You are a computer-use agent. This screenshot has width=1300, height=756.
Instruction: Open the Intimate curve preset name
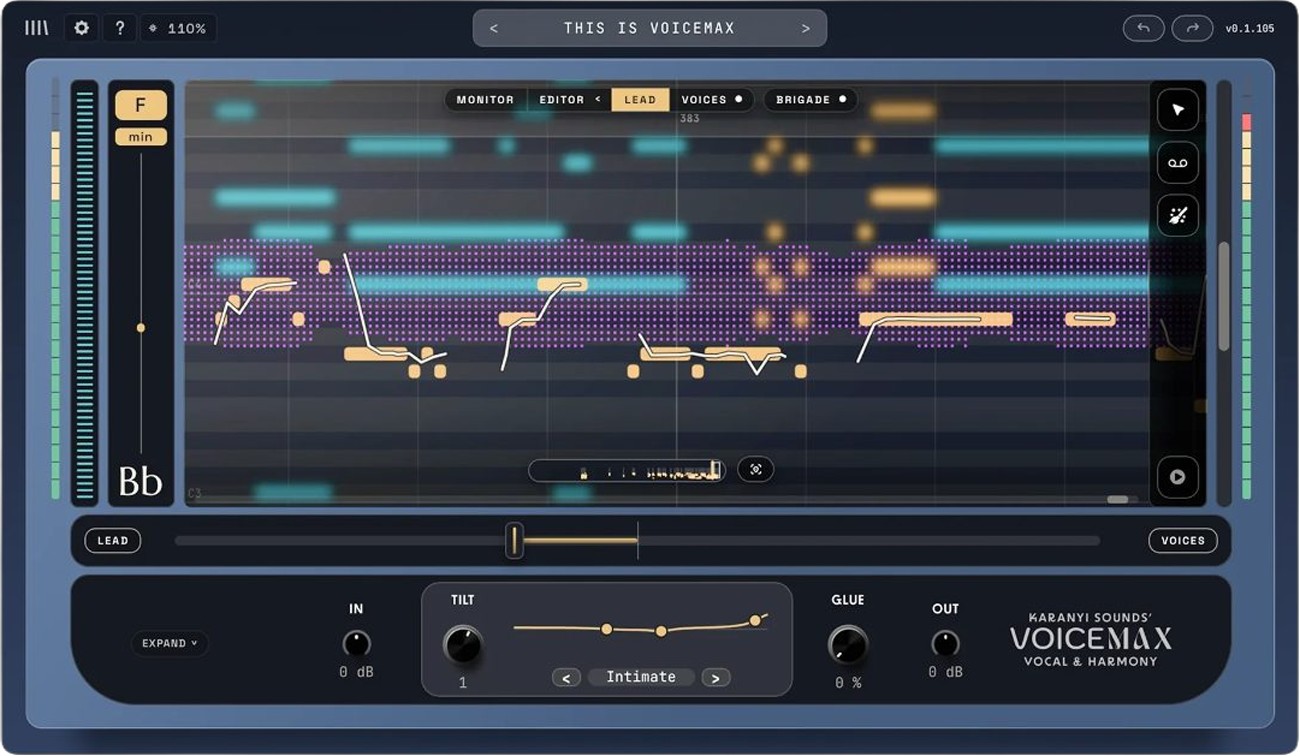pos(641,677)
